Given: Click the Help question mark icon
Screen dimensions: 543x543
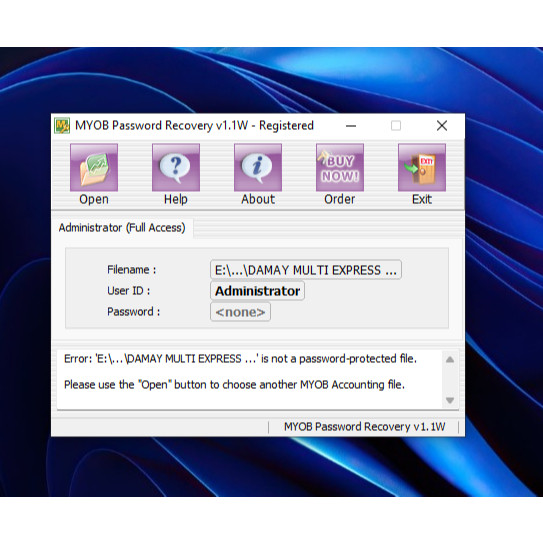Looking at the screenshot, I should click(x=176, y=167).
